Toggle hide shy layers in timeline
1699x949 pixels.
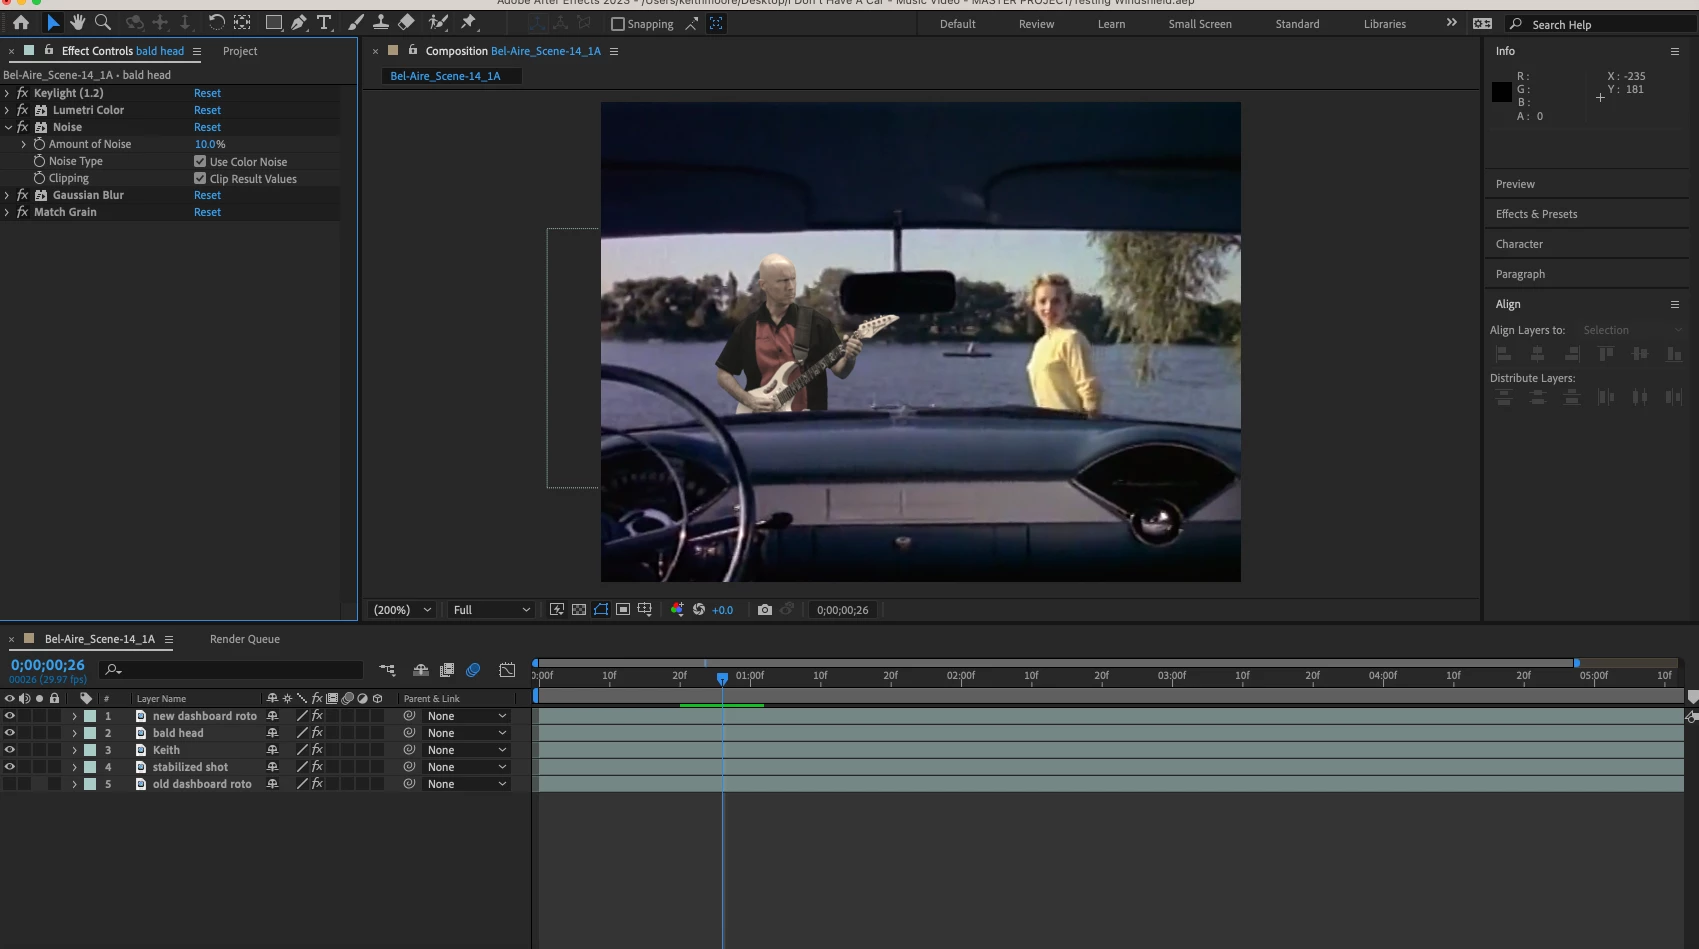point(421,670)
